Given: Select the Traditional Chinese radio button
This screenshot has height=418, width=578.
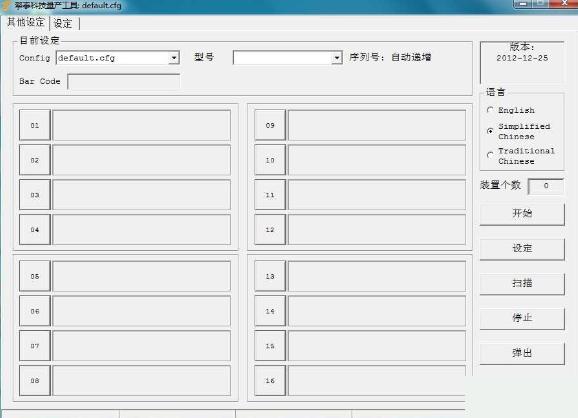Looking at the screenshot, I should (x=490, y=155).
